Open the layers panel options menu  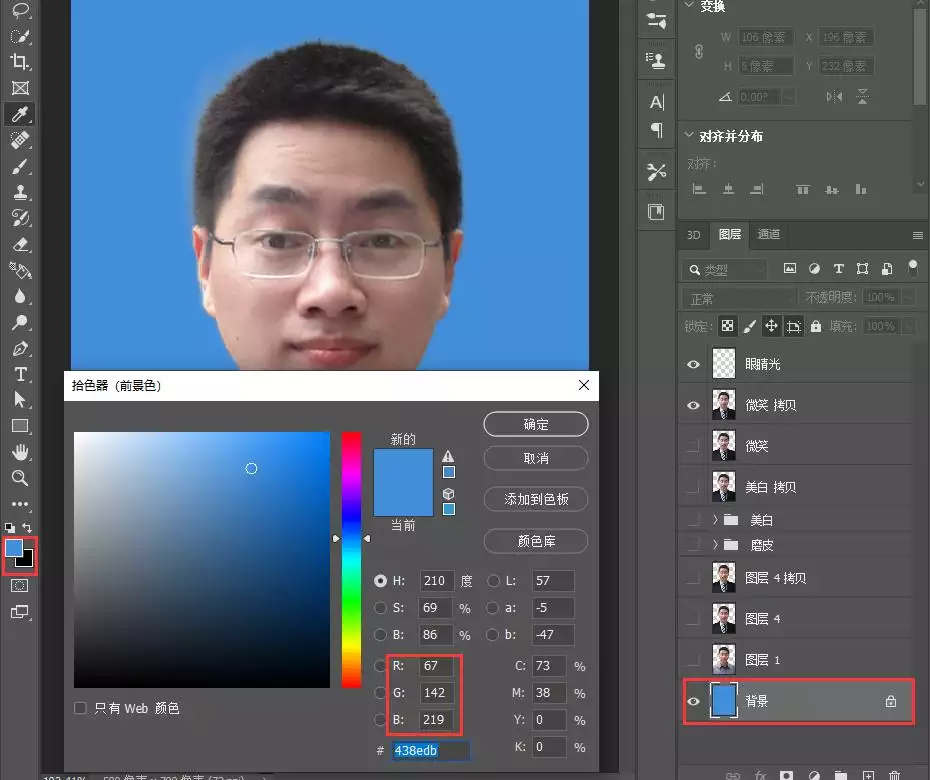point(918,235)
